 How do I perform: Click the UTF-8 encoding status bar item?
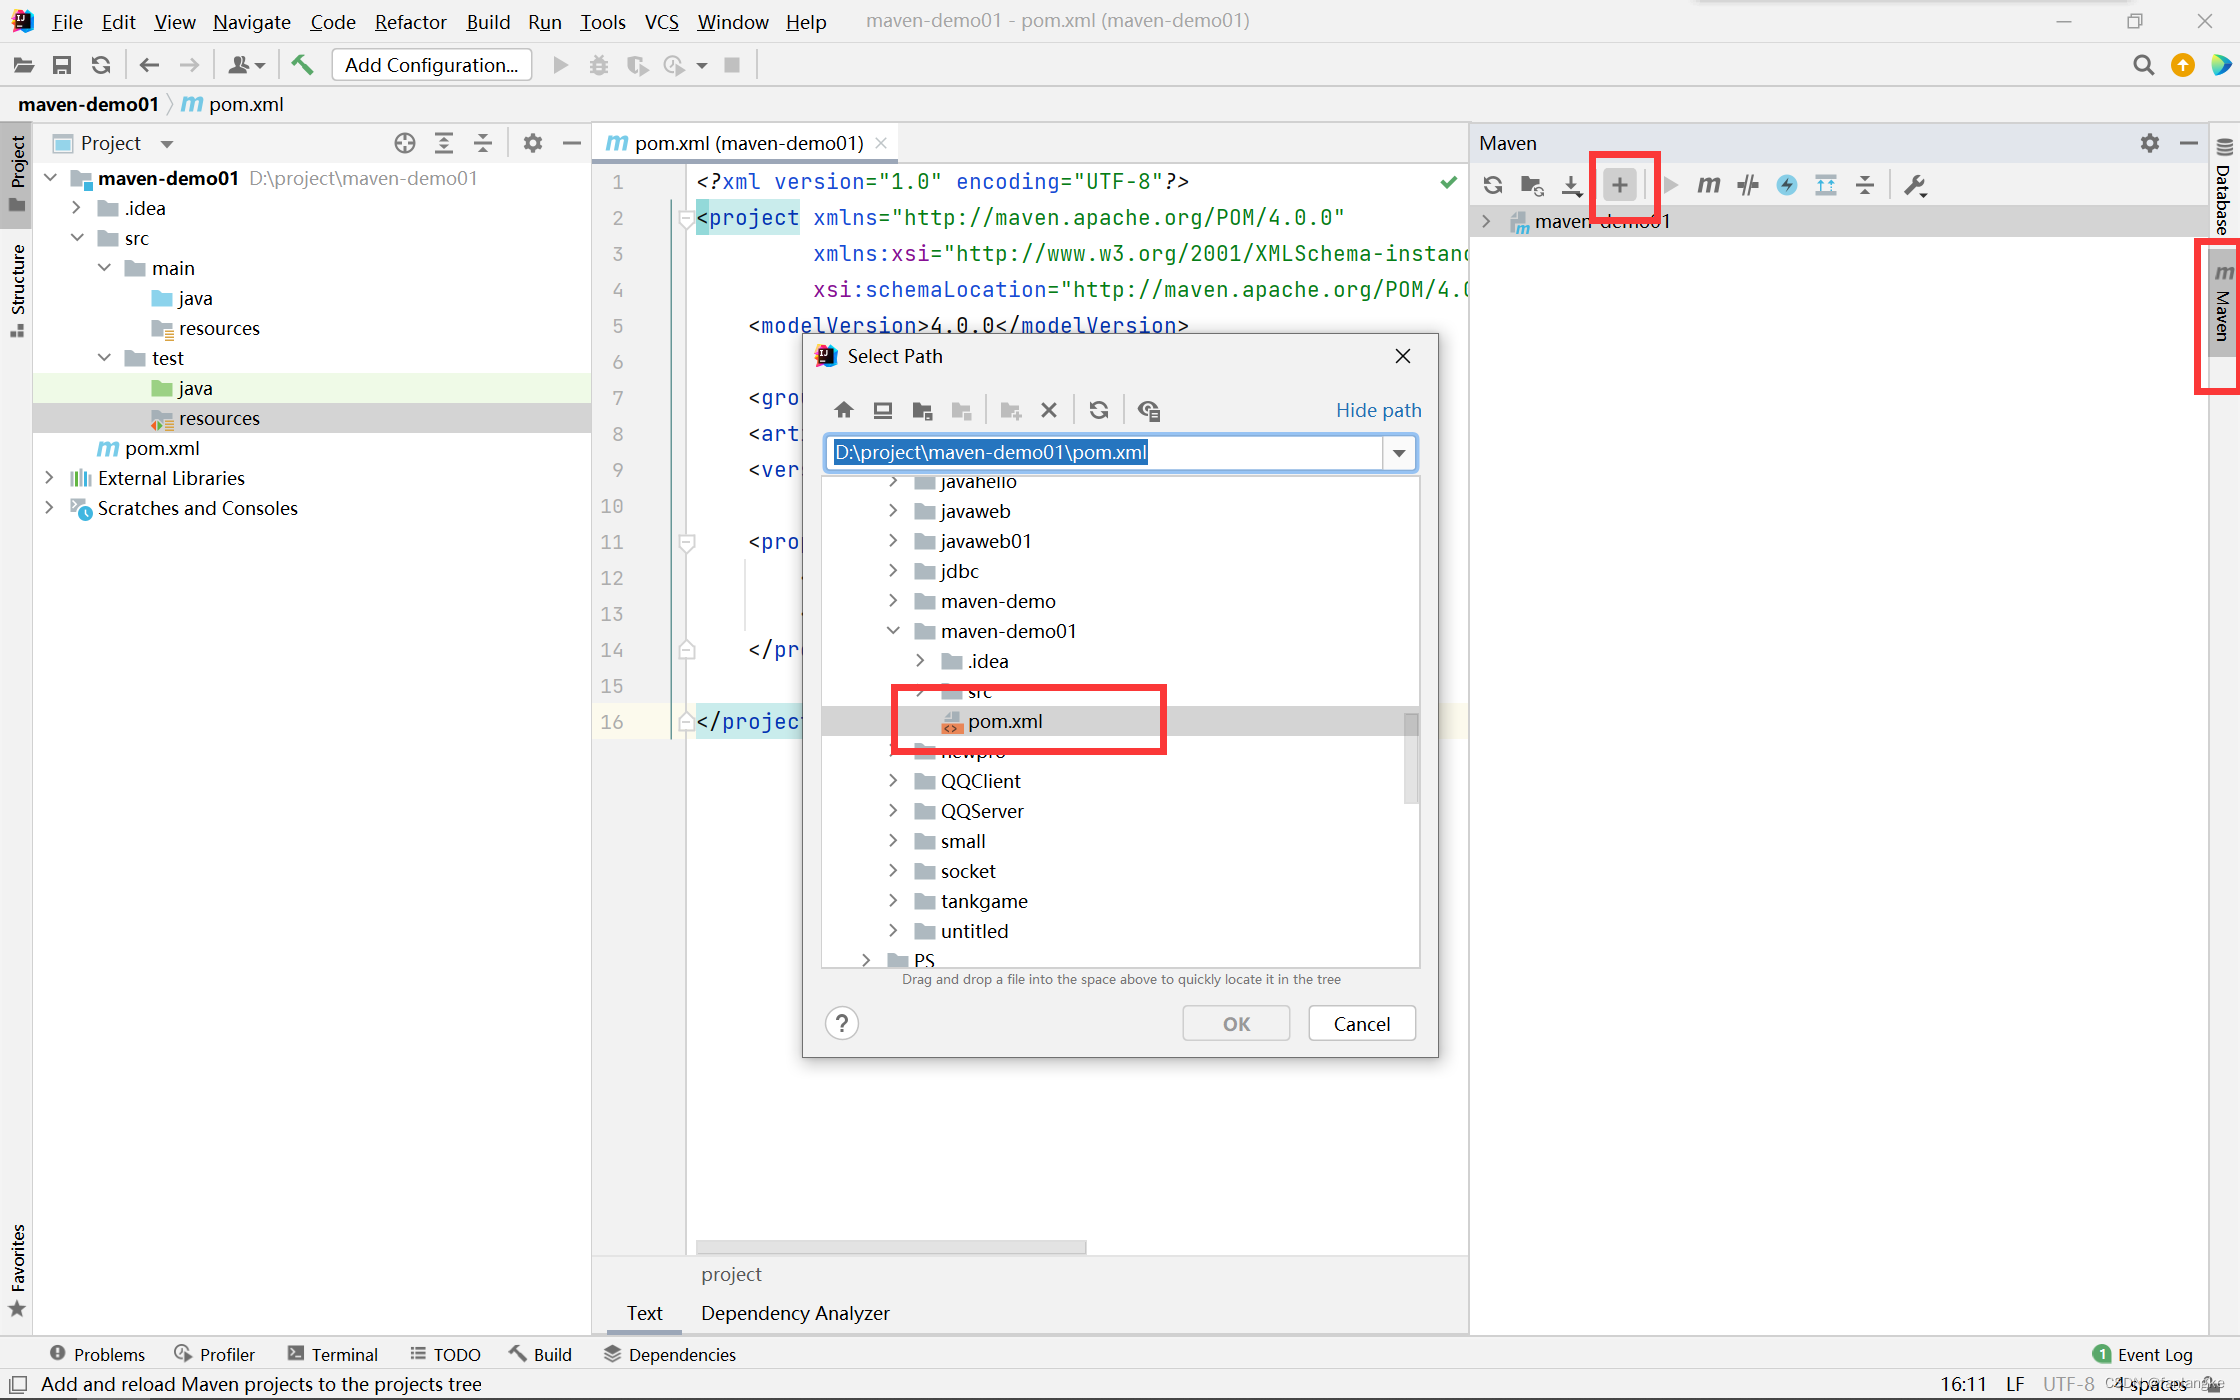[2068, 1384]
